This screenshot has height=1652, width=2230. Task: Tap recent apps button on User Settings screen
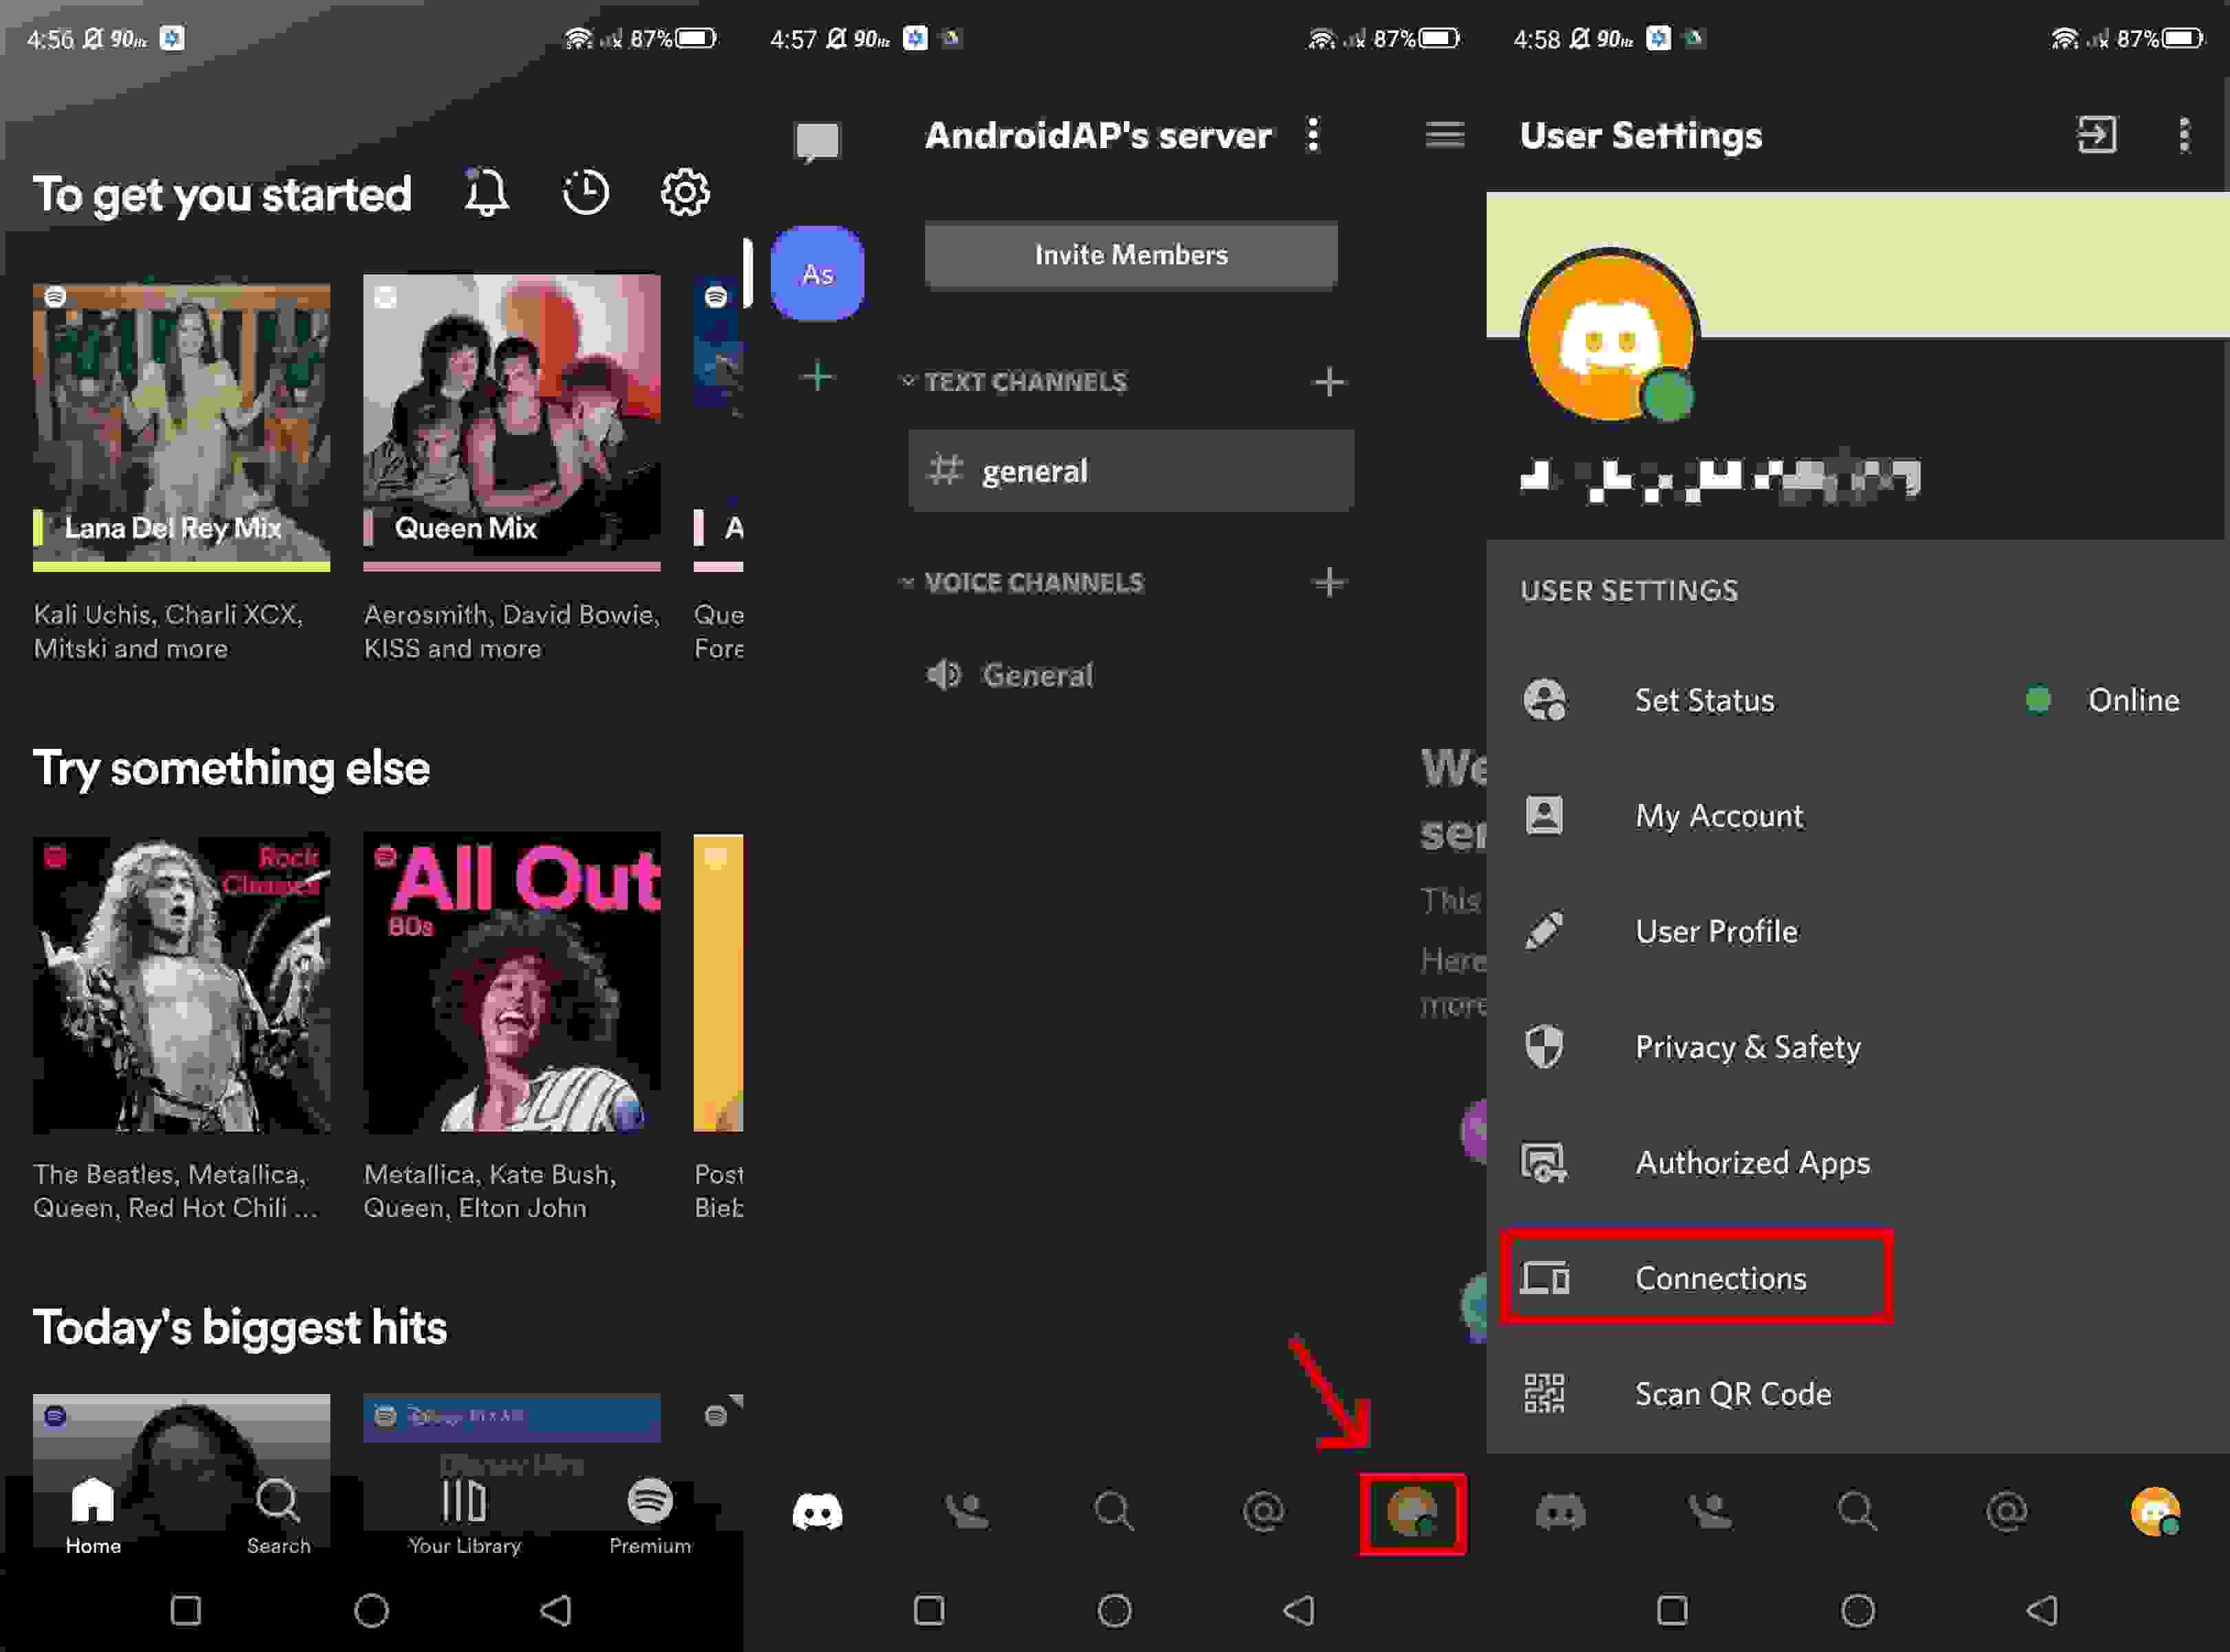click(x=1672, y=1611)
